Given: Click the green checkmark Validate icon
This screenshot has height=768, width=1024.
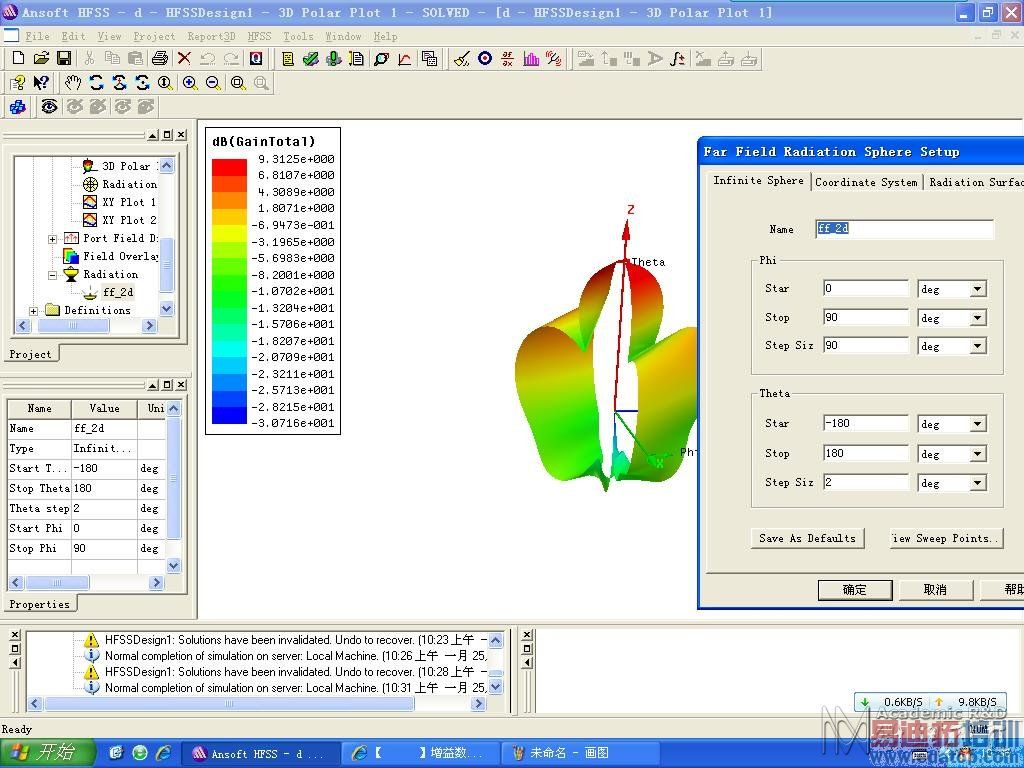Looking at the screenshot, I should 311,59.
